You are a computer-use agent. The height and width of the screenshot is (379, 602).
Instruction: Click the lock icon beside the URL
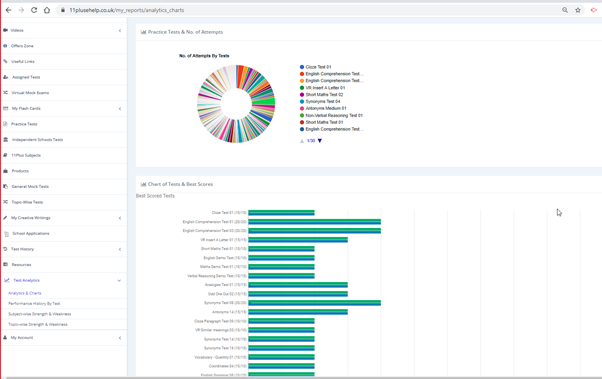[63, 10]
